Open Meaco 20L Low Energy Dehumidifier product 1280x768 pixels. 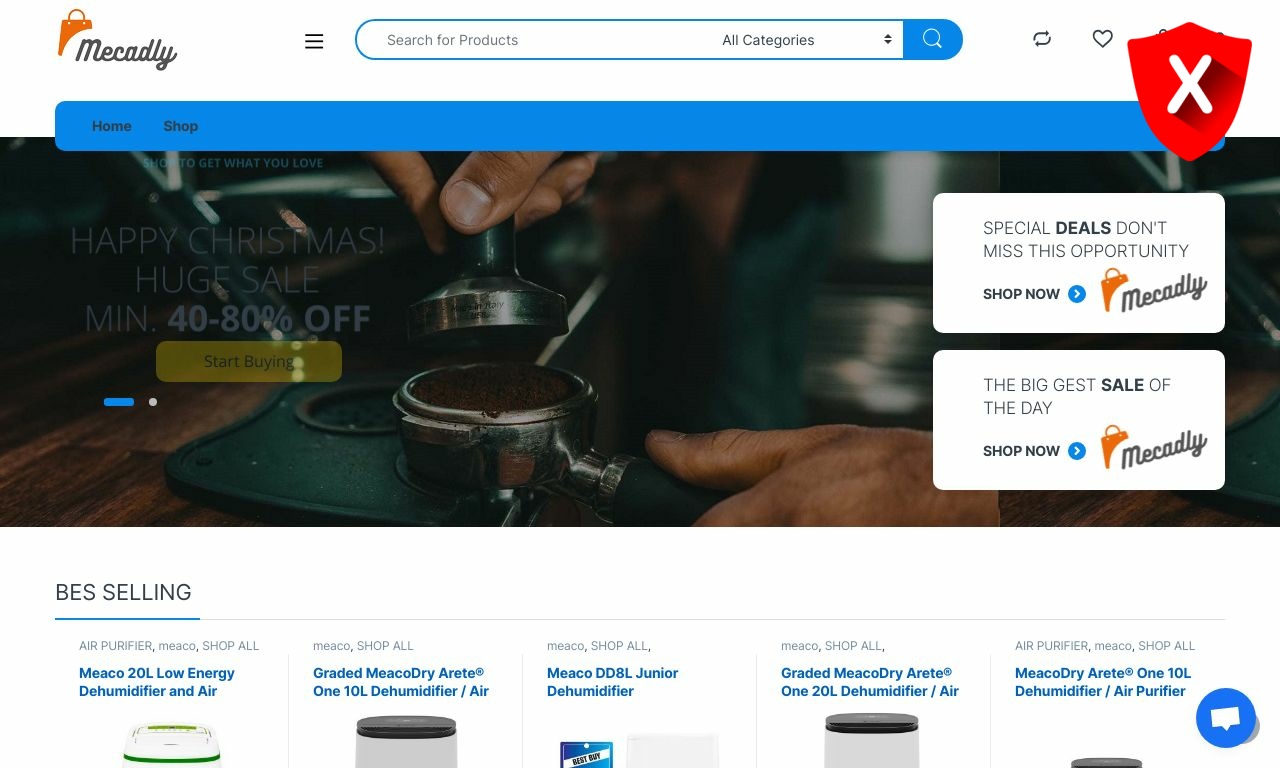(157, 682)
